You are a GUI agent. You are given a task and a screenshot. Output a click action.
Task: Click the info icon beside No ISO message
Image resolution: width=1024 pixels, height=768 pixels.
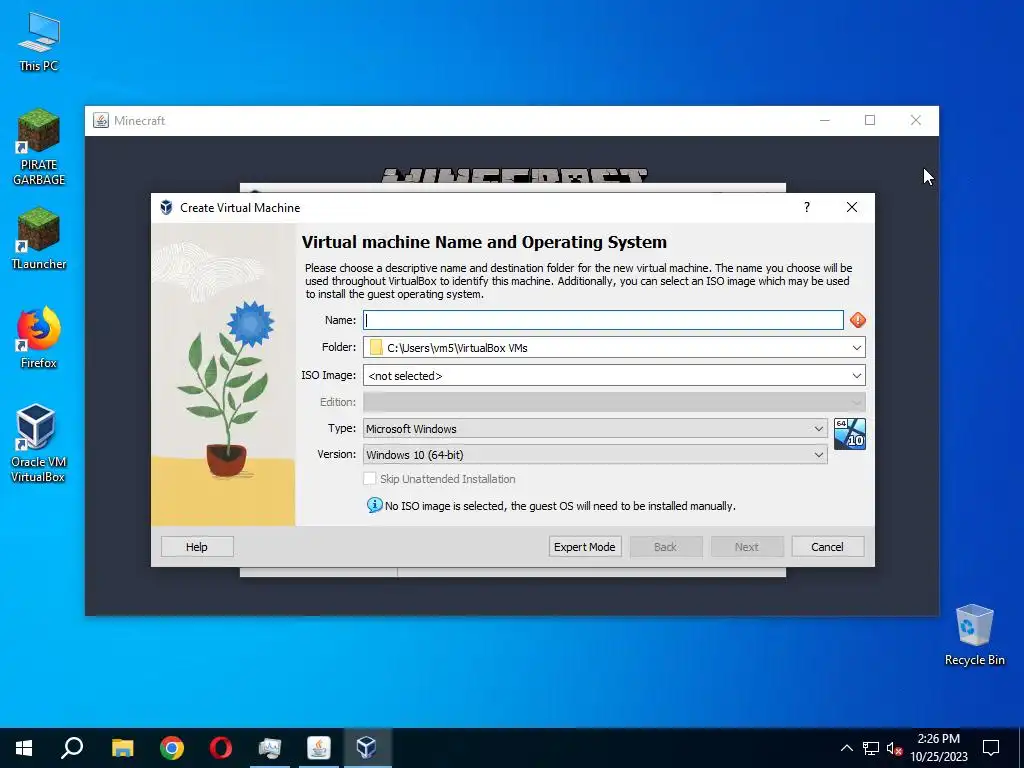(374, 505)
